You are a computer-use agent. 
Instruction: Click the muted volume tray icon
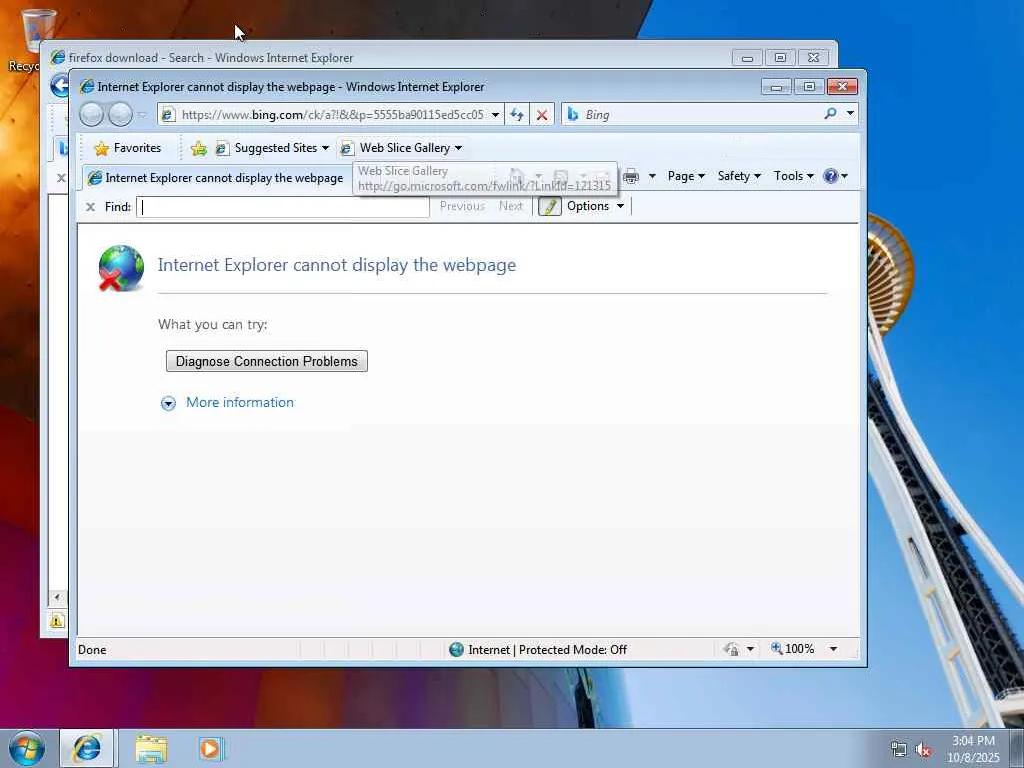(923, 750)
